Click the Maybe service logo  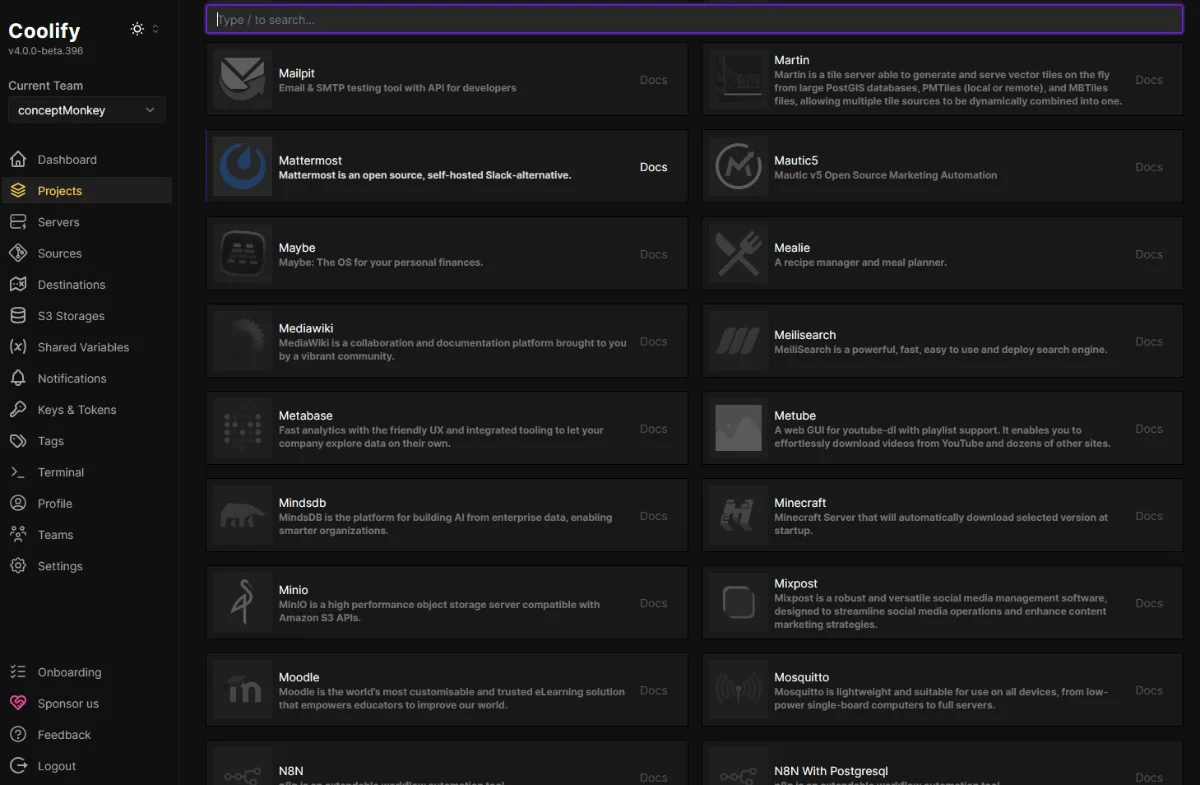242,254
